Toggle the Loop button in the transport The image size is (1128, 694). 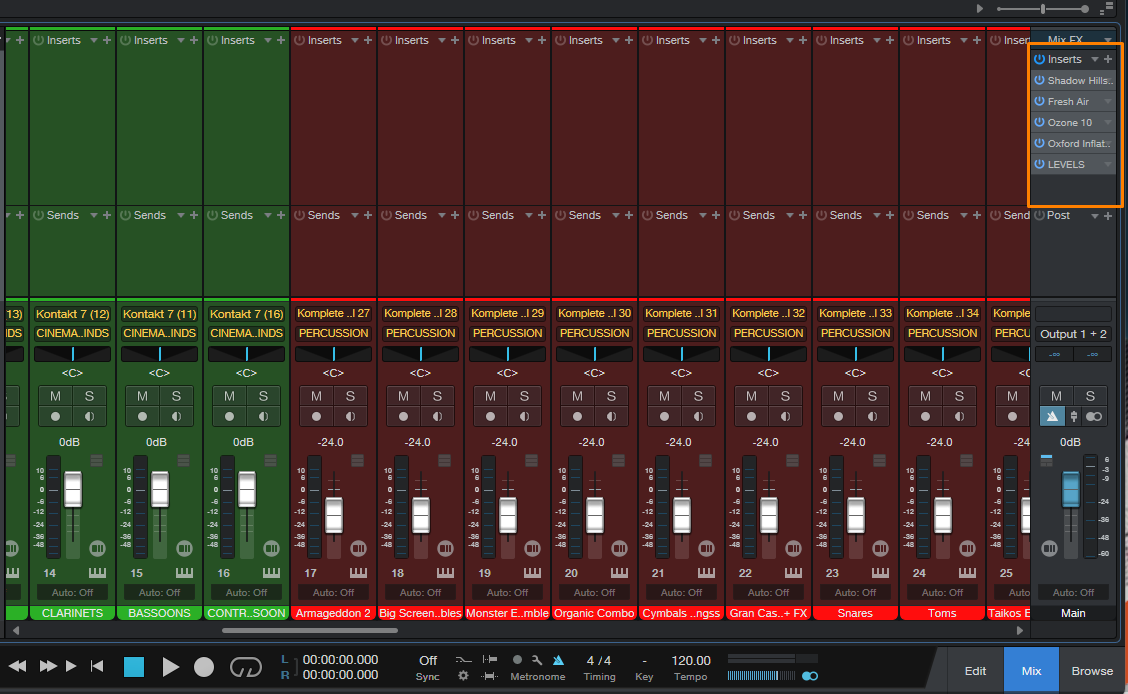click(245, 667)
